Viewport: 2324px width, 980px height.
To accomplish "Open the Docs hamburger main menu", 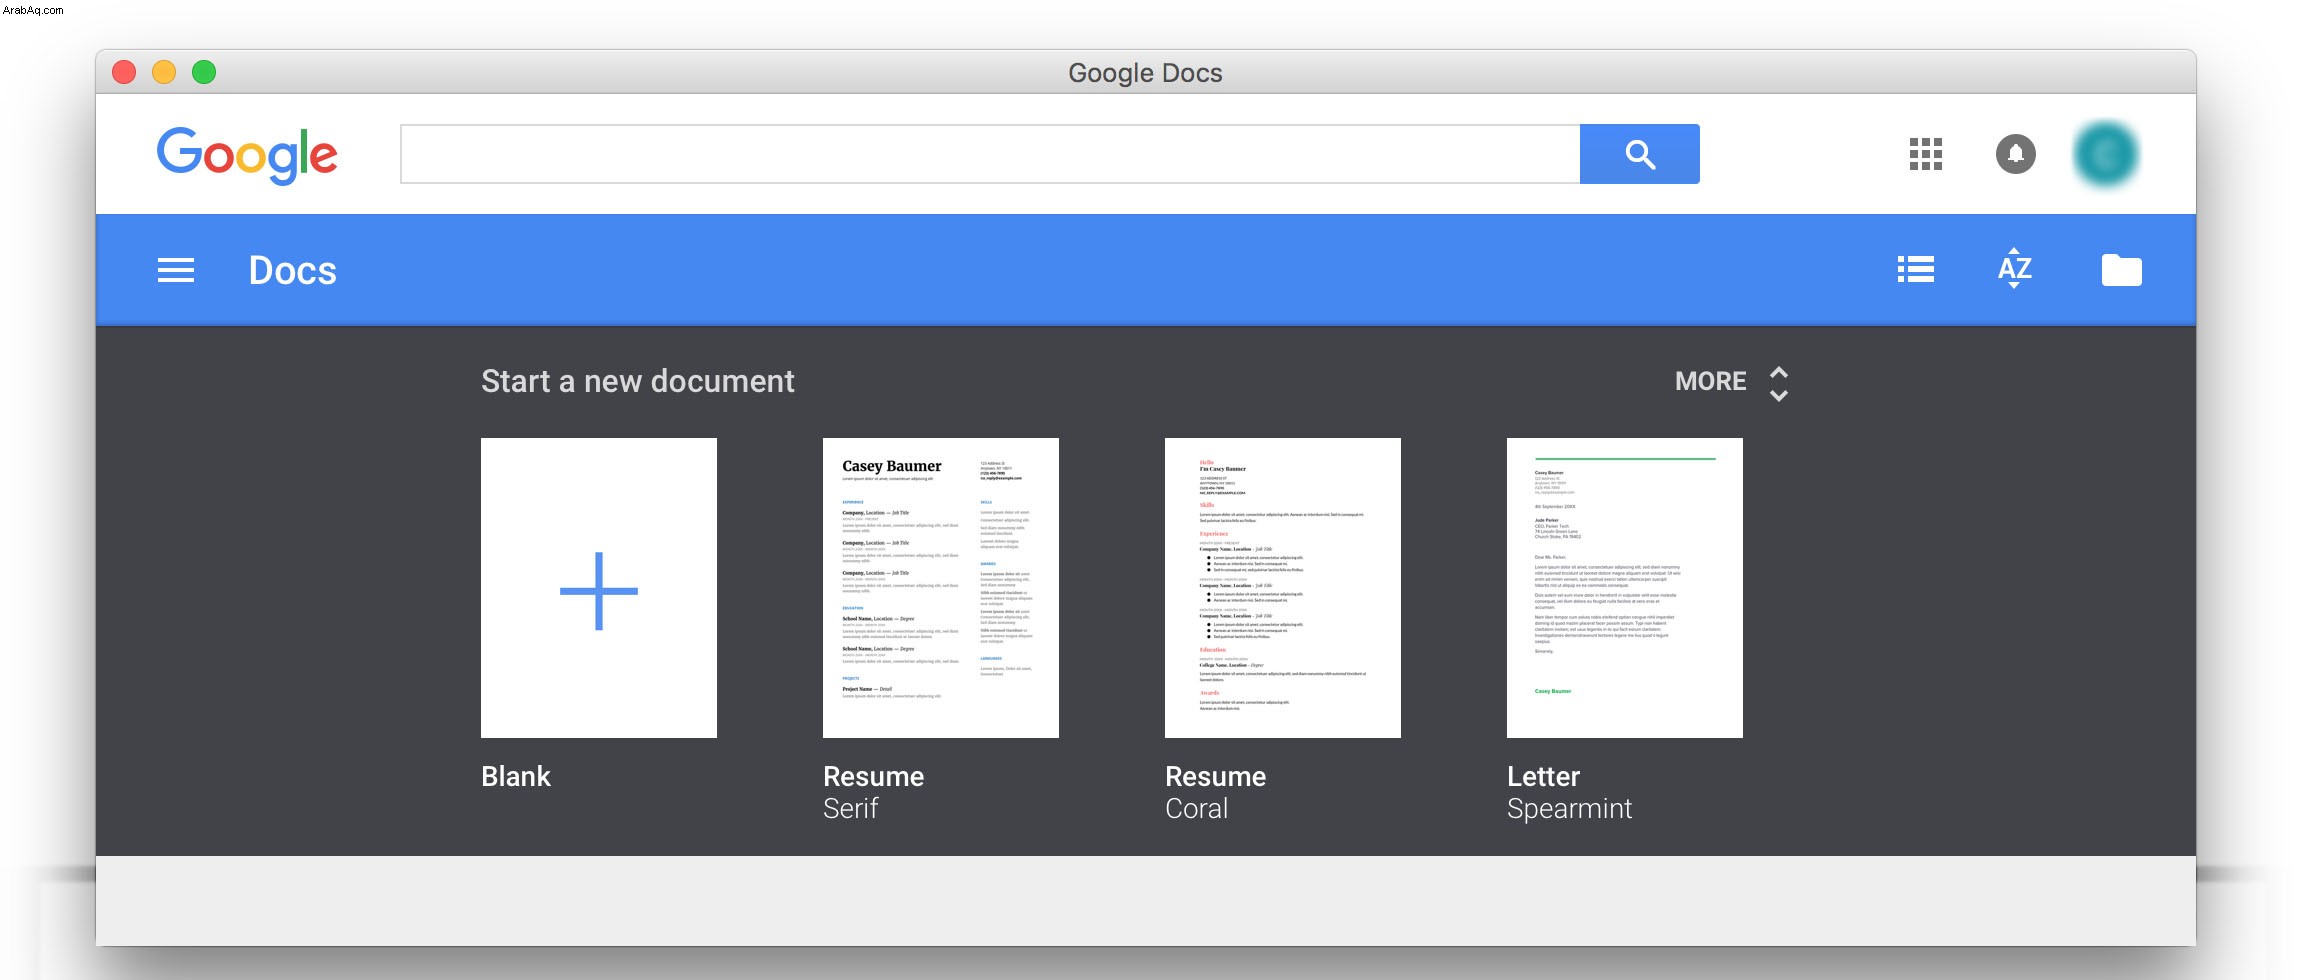I will (176, 270).
